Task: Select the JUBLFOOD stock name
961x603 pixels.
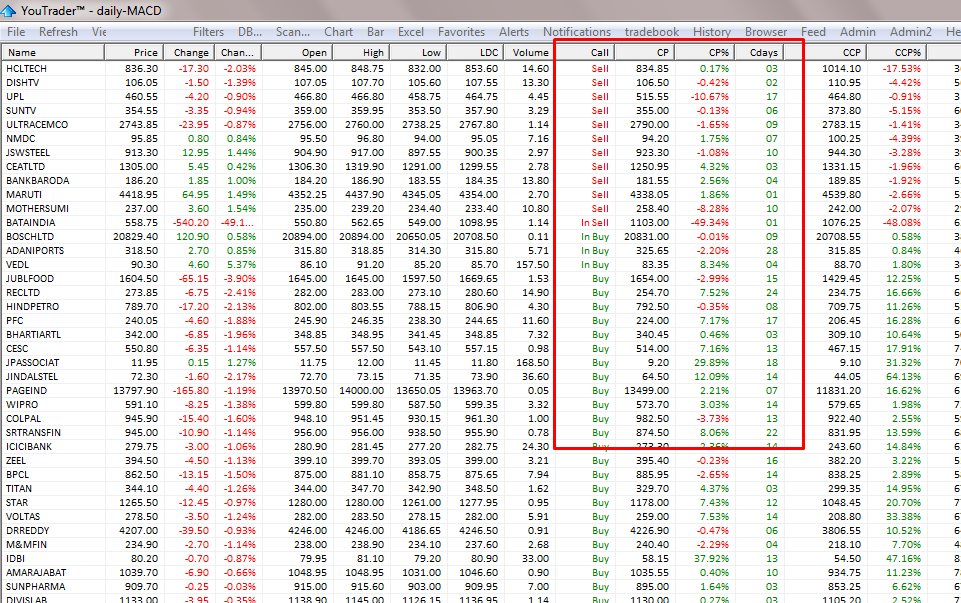Action: click(30, 279)
